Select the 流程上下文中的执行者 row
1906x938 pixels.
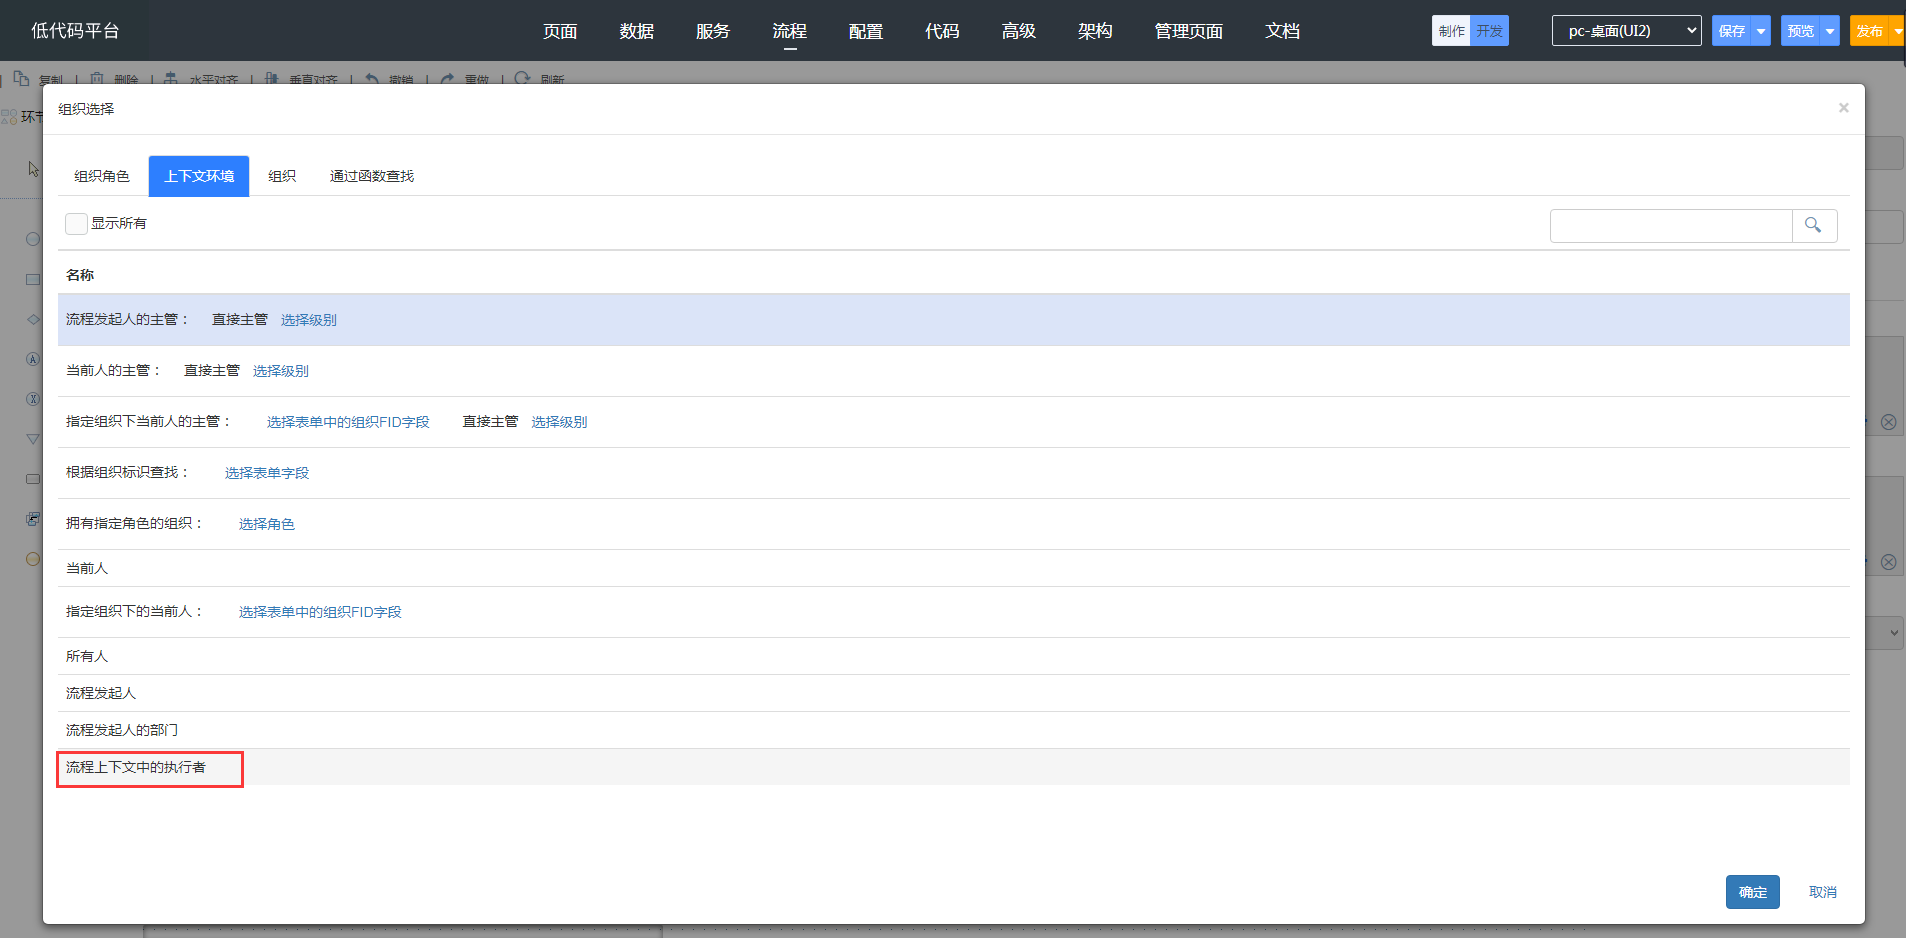click(136, 768)
